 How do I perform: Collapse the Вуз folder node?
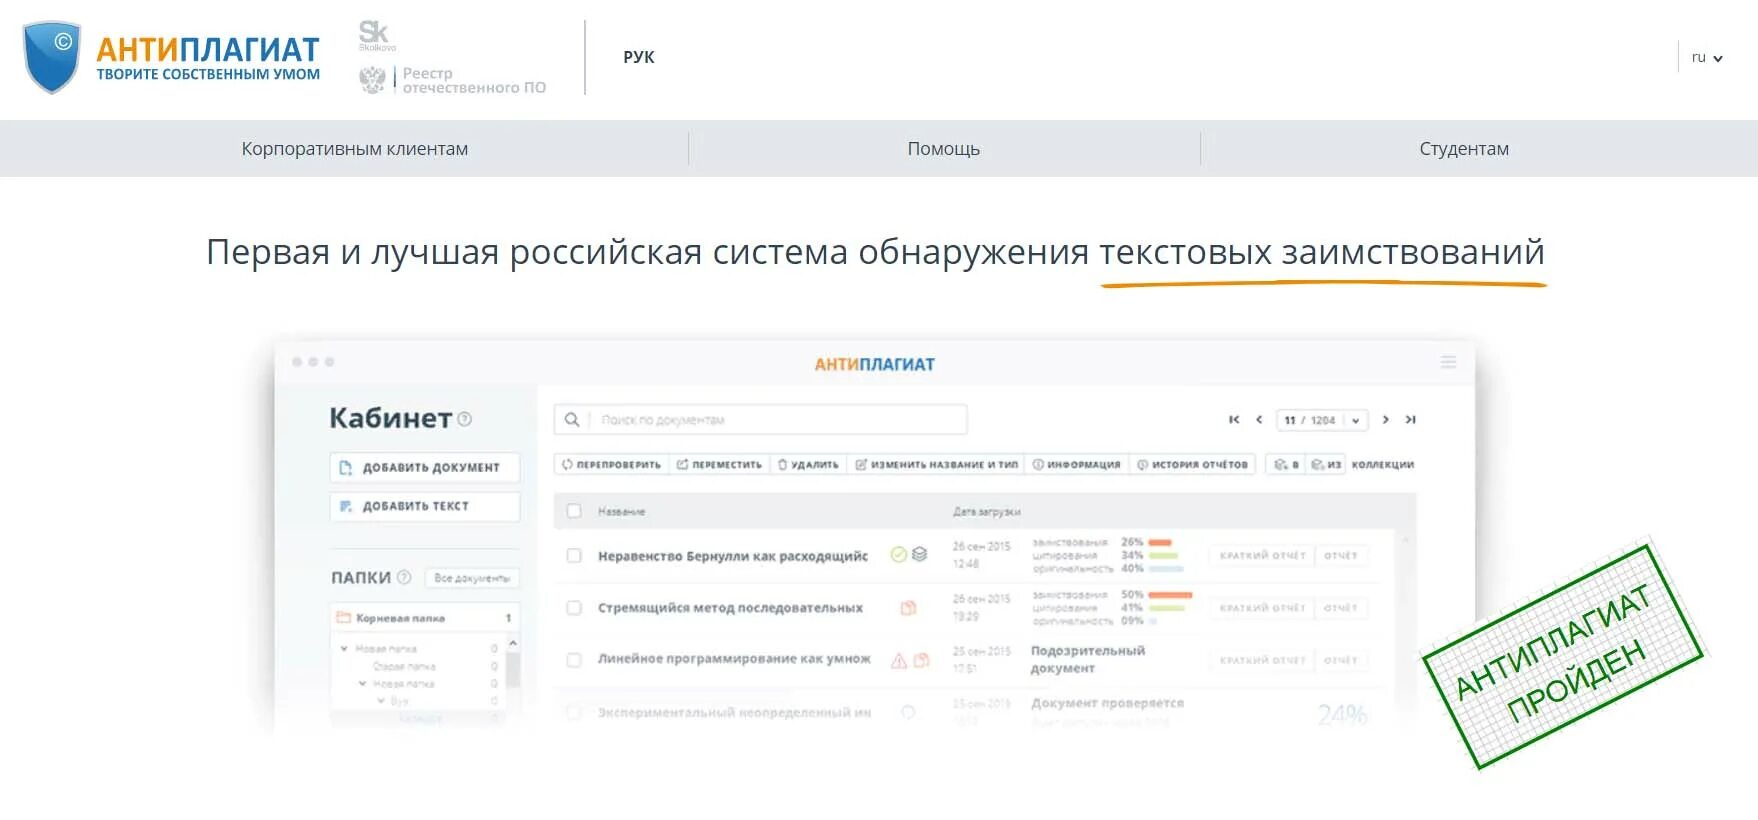click(381, 701)
